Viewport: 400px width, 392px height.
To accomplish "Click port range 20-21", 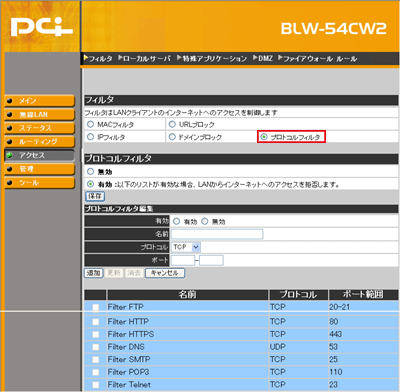I will 340,307.
